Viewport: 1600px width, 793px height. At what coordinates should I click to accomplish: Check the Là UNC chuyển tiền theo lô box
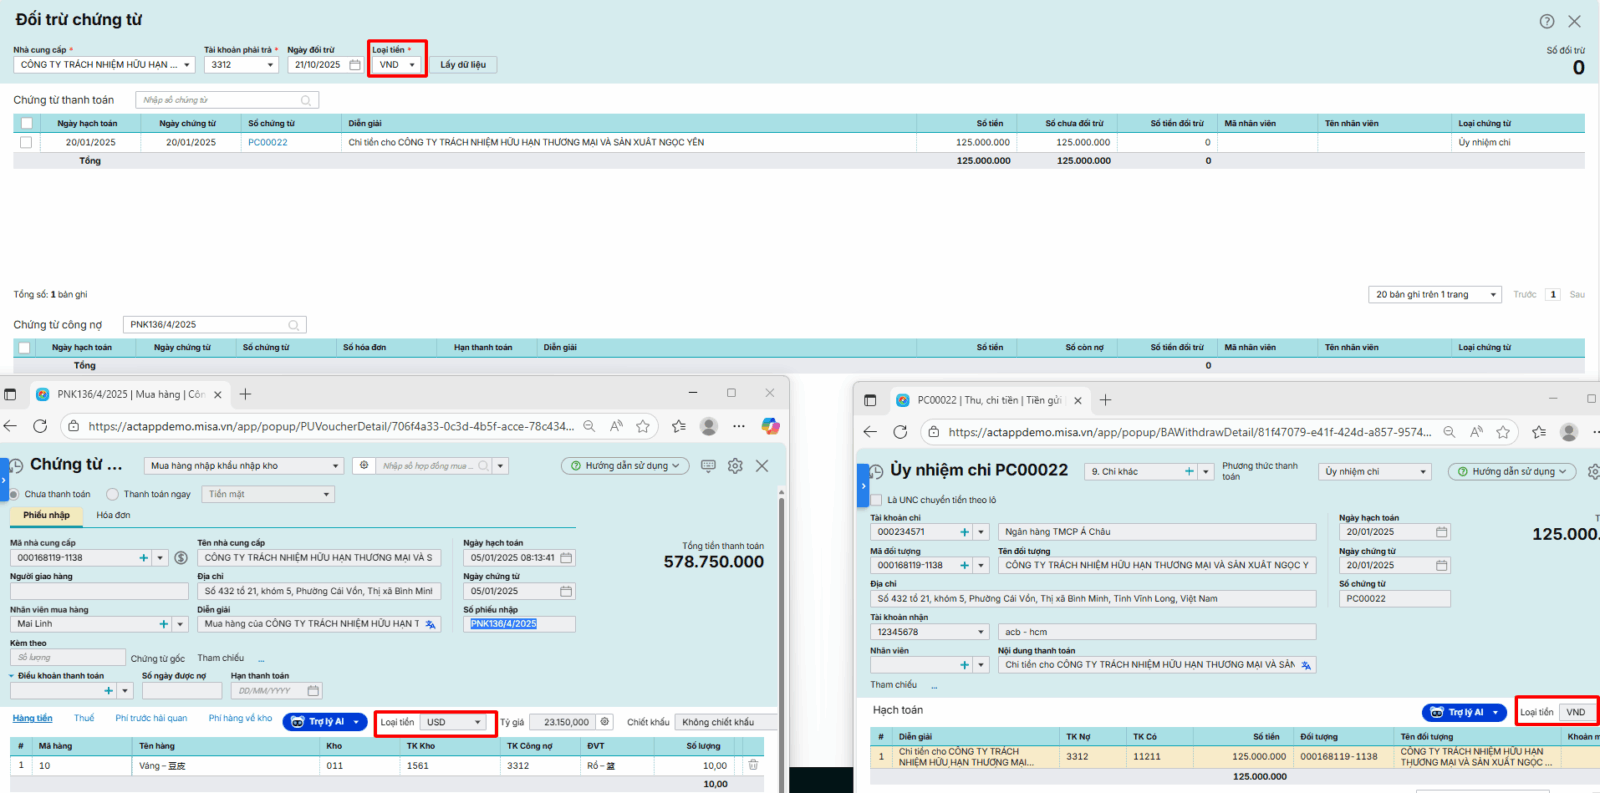click(x=877, y=500)
